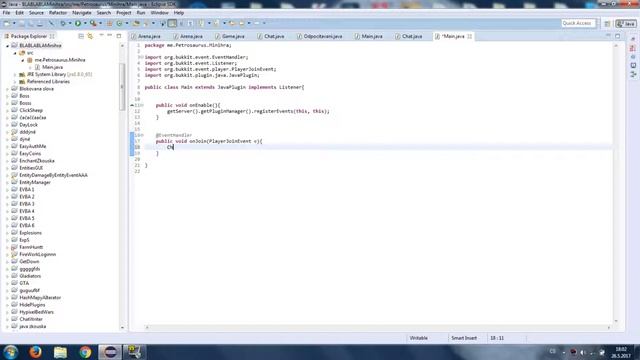Click the Debug bug icon in toolbar
This screenshot has height=360, width=640.
point(62,23)
